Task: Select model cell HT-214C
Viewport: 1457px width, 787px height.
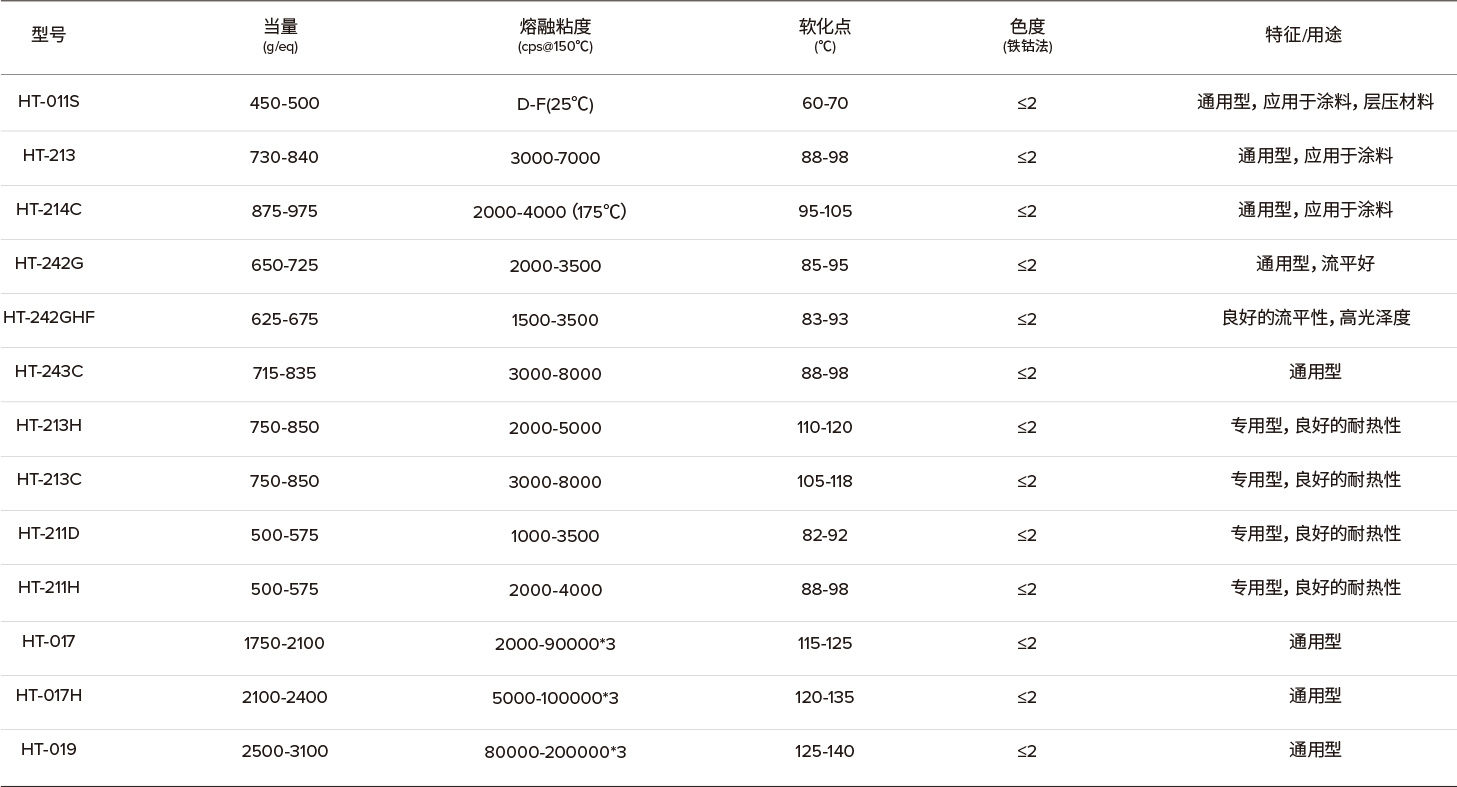Action: 48,210
